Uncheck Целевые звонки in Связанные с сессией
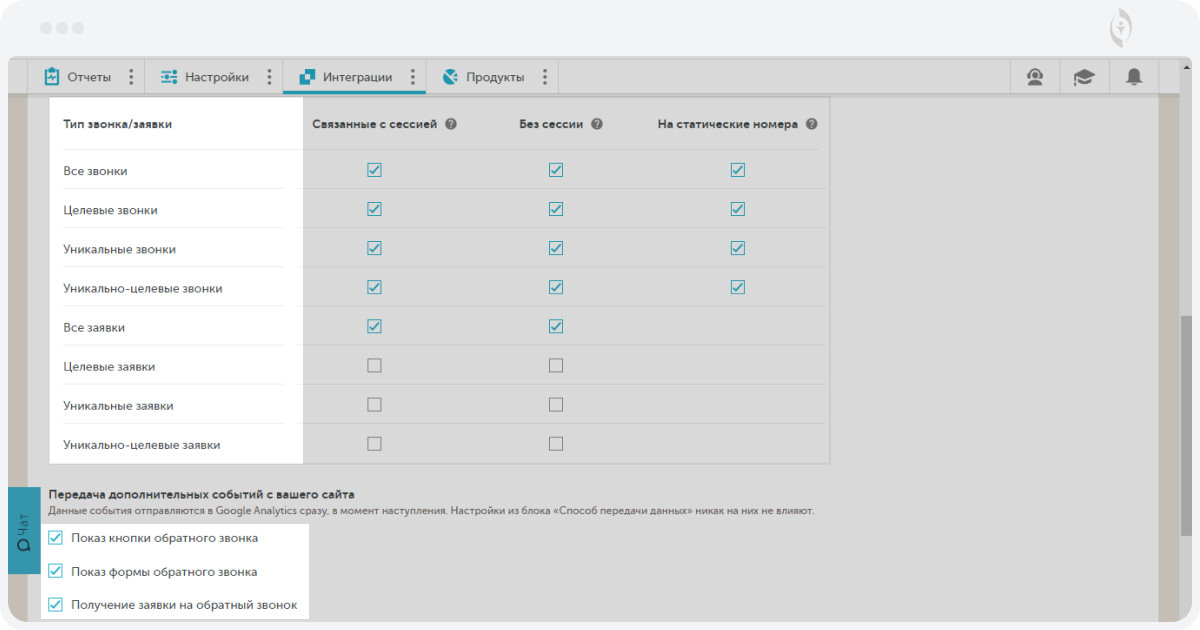The width and height of the screenshot is (1200, 630). [374, 209]
